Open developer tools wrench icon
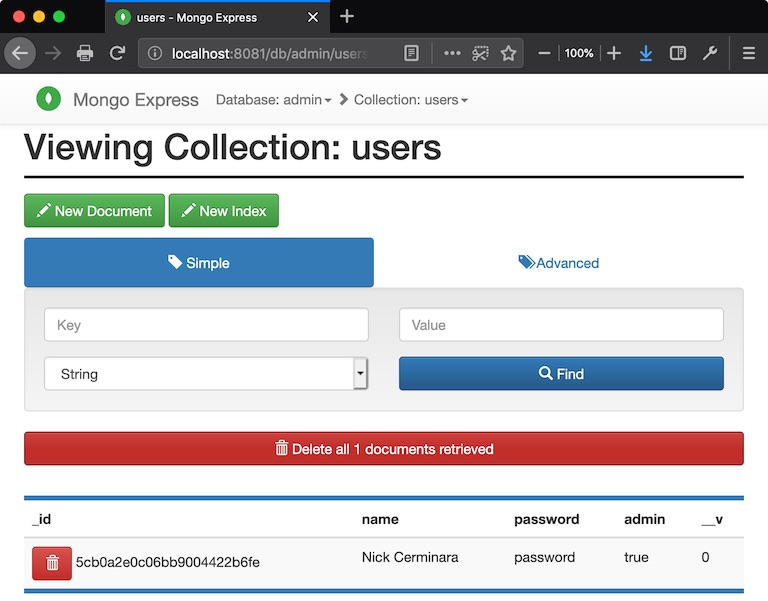The width and height of the screenshot is (768, 601). pos(710,53)
